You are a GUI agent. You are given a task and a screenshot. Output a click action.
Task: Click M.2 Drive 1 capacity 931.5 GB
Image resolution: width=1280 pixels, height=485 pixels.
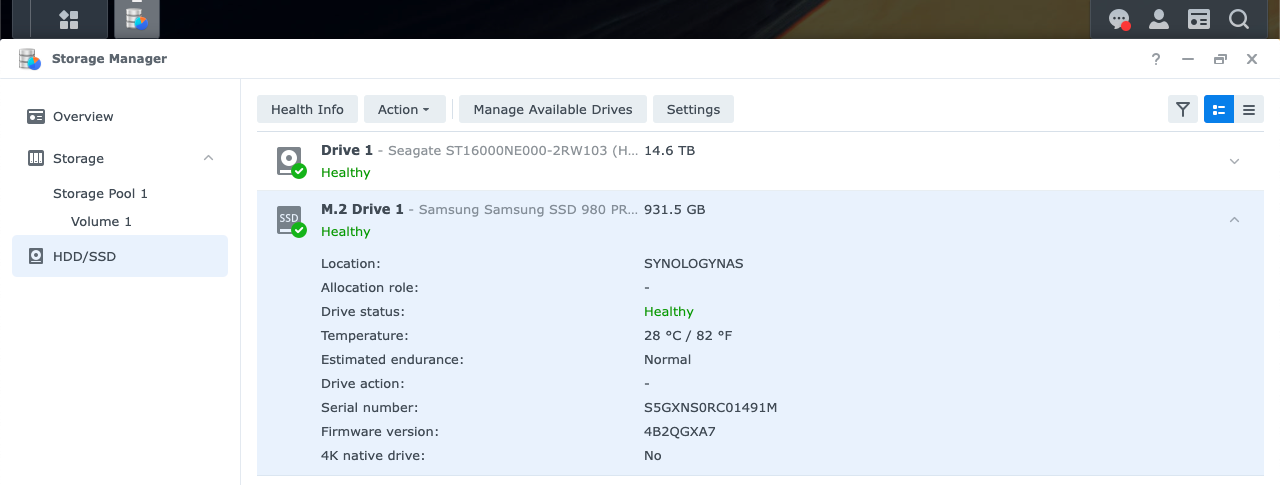click(x=675, y=209)
